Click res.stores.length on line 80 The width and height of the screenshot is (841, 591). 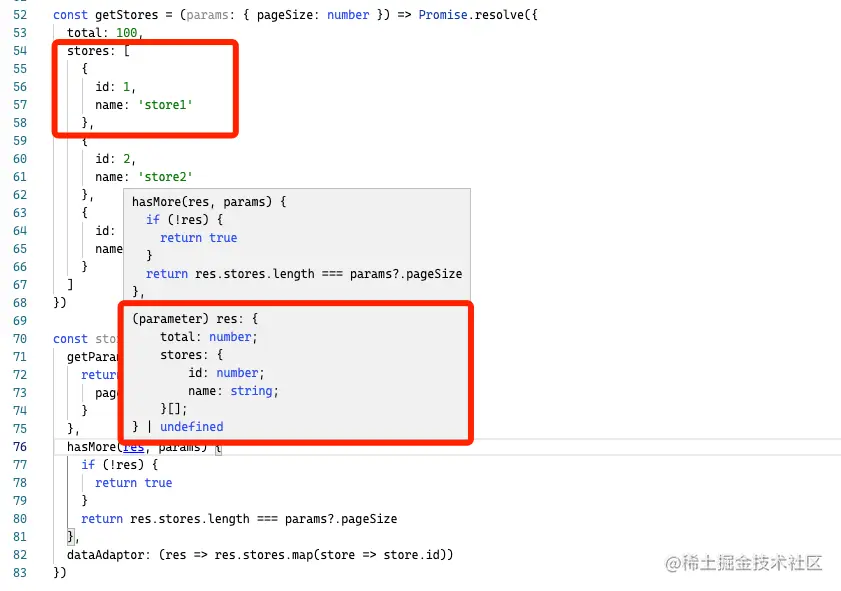pyautogui.click(x=190, y=519)
